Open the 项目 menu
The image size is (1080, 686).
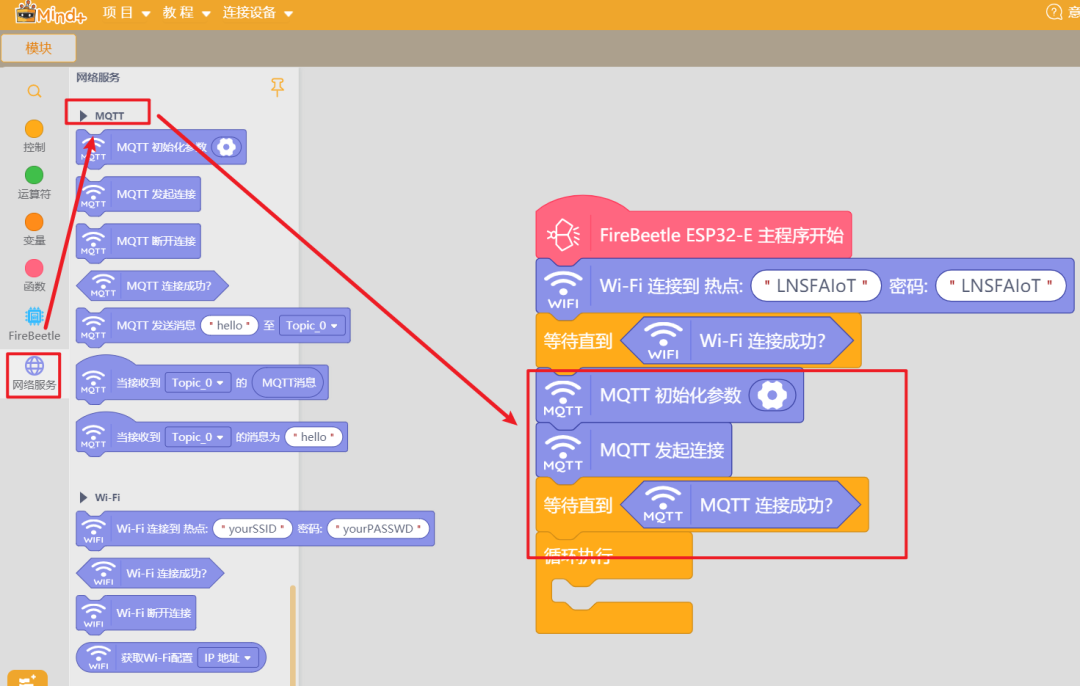coord(126,13)
